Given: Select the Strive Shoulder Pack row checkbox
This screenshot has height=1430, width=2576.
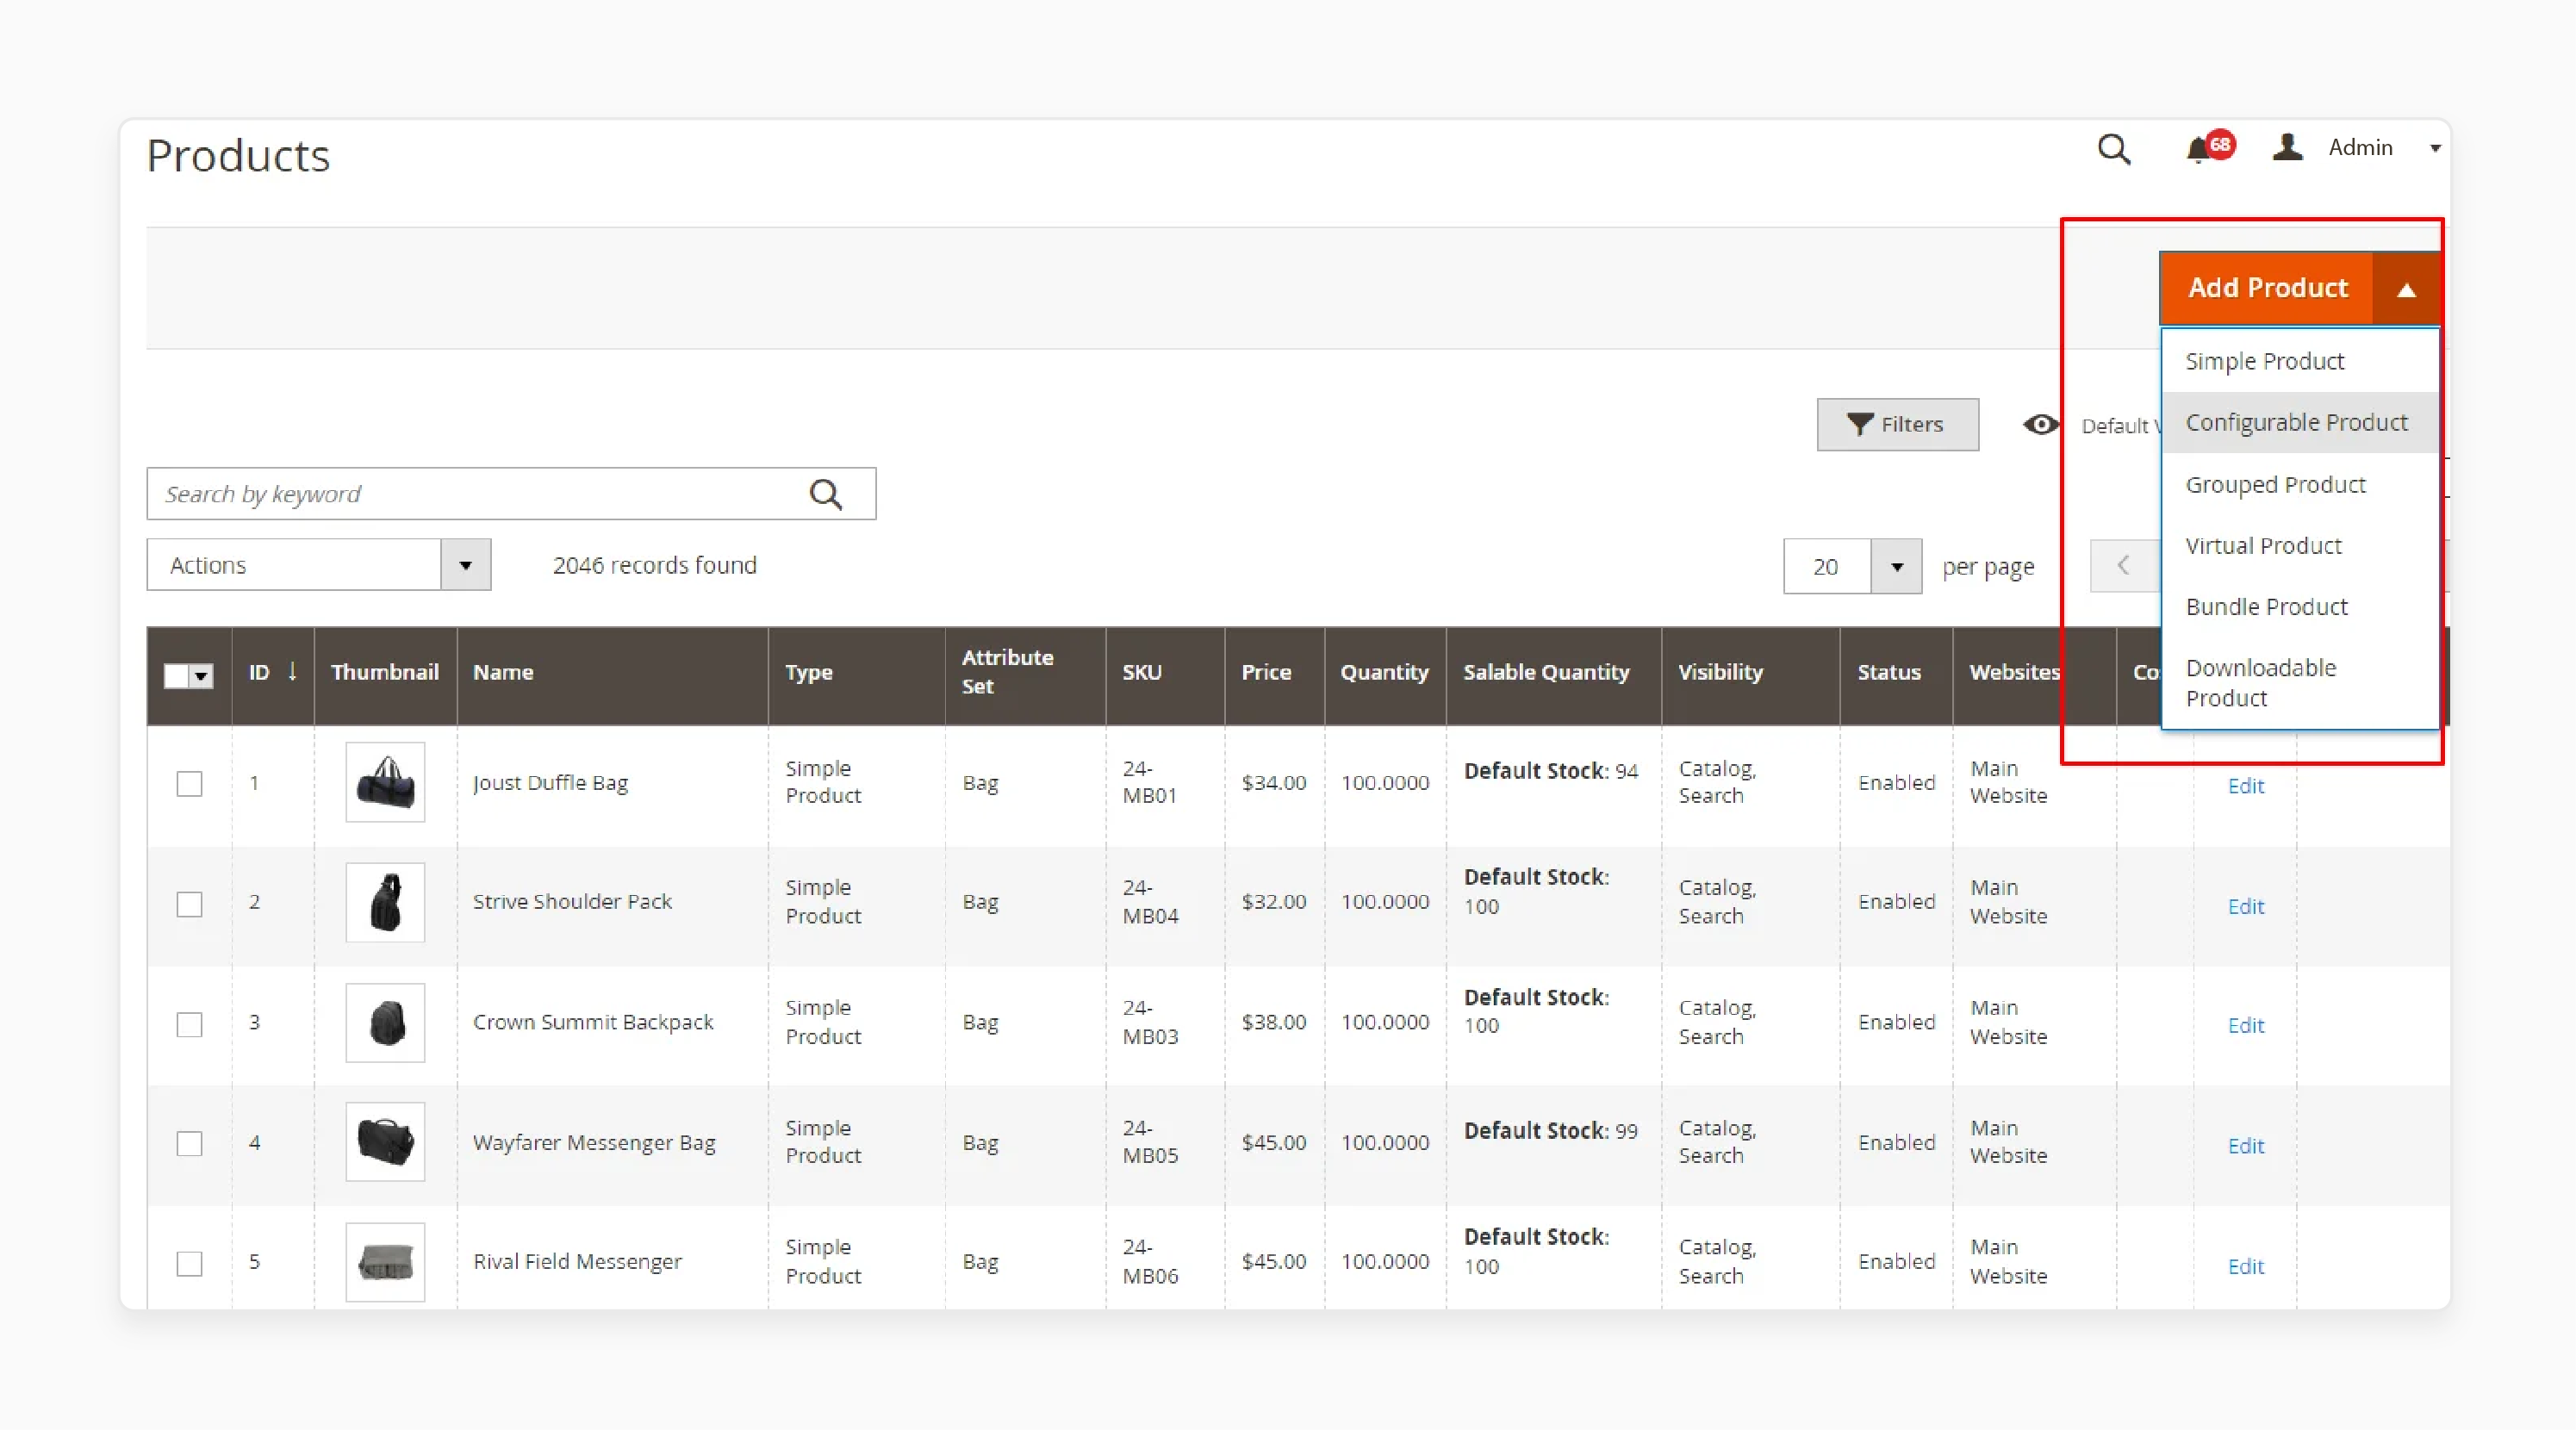Looking at the screenshot, I should point(189,904).
